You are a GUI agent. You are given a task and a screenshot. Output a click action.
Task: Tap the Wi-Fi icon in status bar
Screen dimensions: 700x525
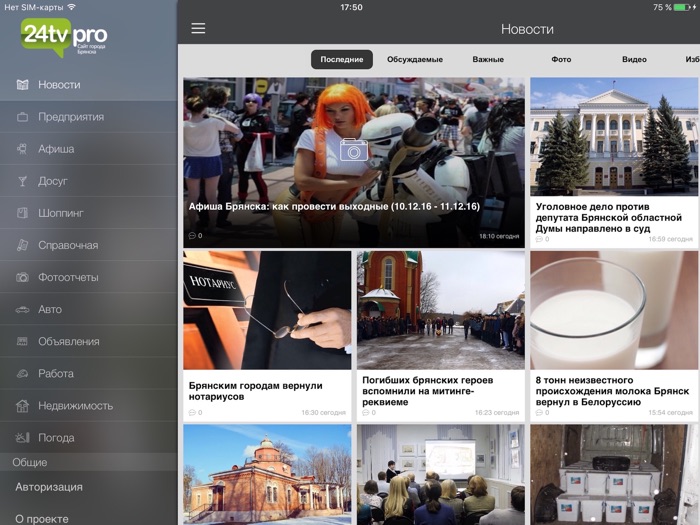point(71,7)
